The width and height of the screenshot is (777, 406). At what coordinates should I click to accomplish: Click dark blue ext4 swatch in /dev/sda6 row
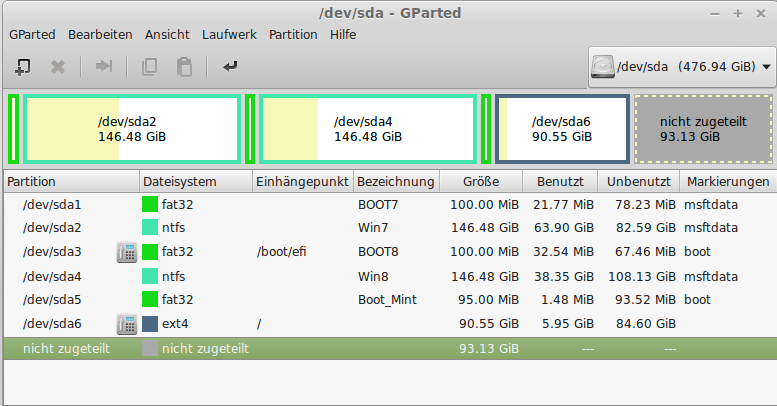(x=150, y=324)
